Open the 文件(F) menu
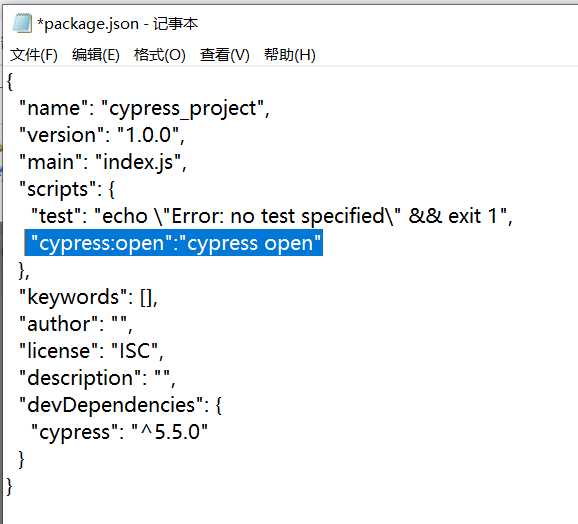The height and width of the screenshot is (524, 578). [34, 55]
